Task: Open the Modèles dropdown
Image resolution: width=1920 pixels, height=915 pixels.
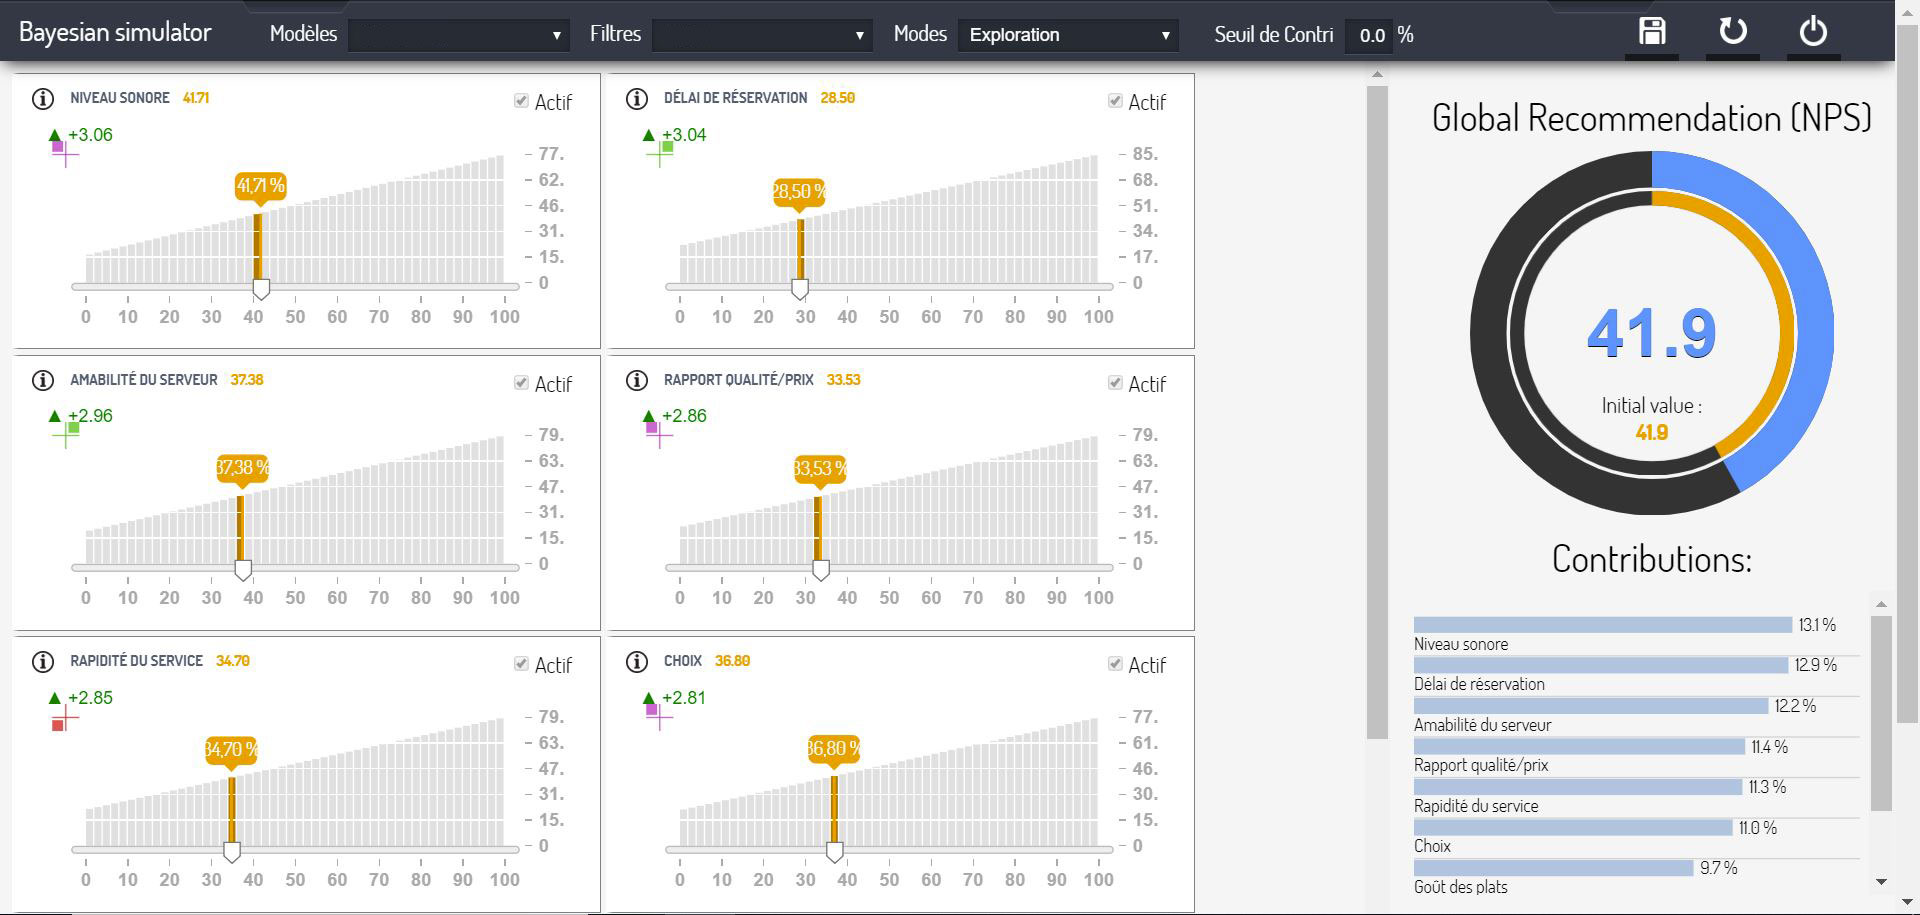Action: point(458,35)
